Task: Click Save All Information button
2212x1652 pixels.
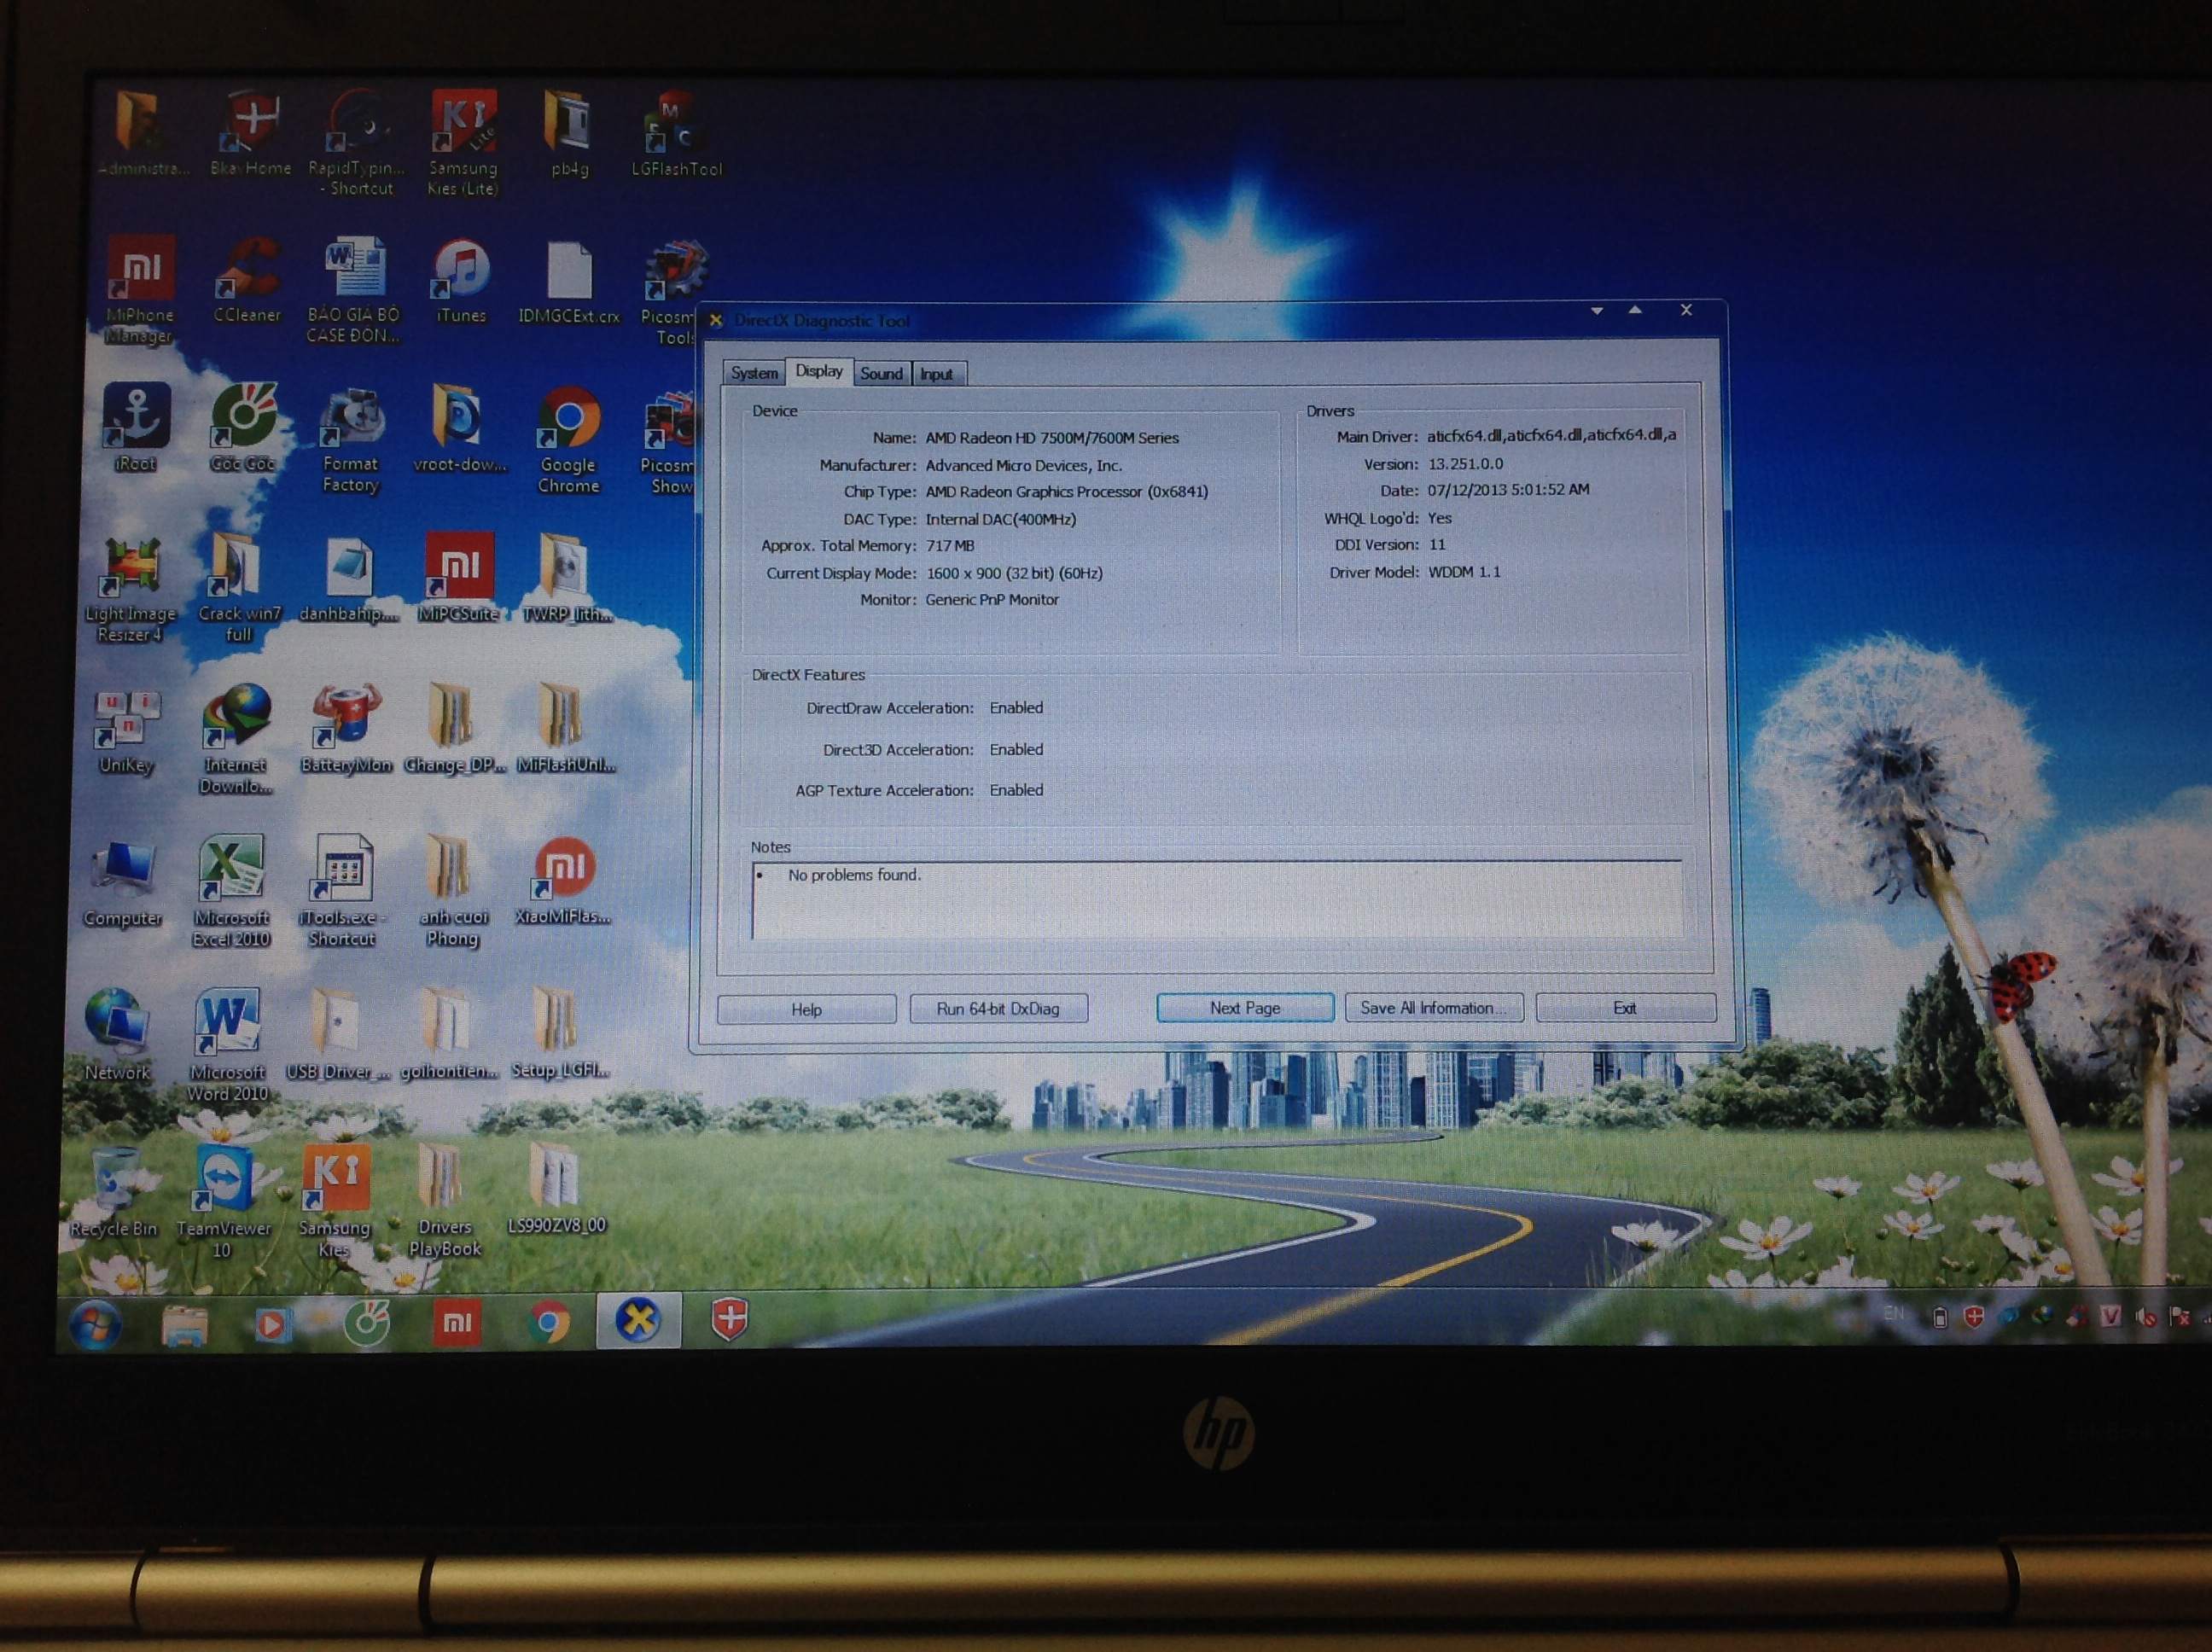Action: click(1433, 1007)
